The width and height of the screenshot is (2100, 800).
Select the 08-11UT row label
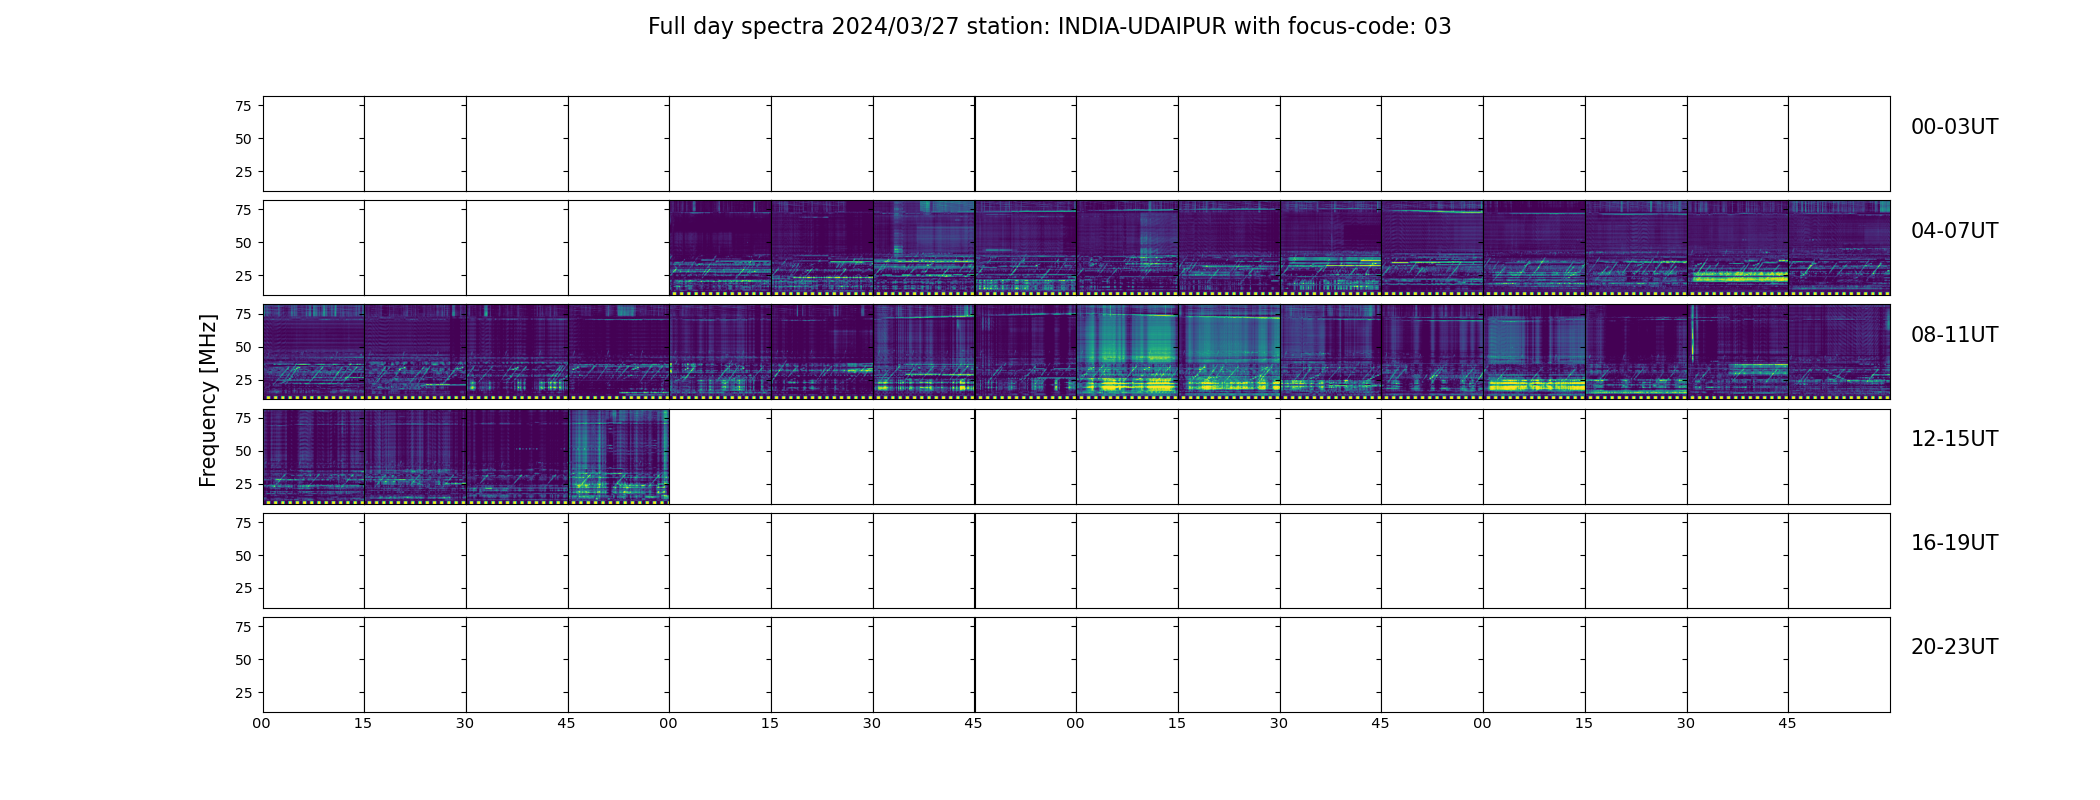(x=1954, y=335)
